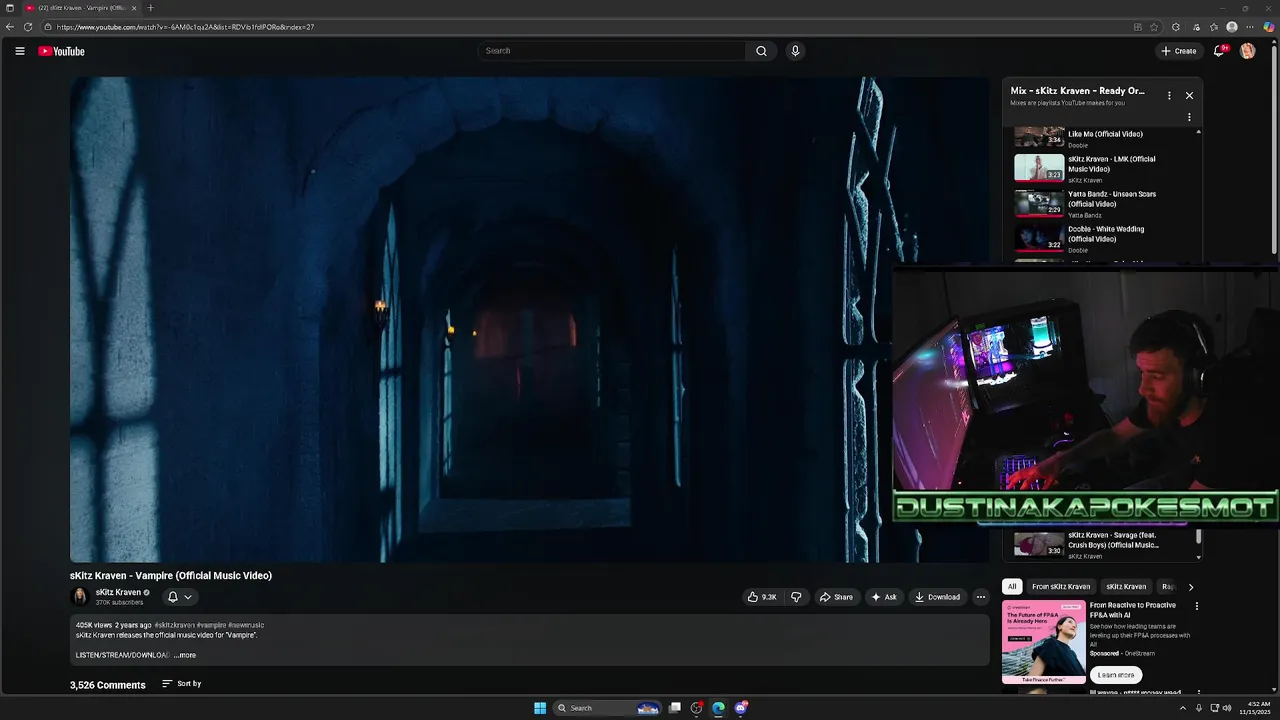Click the Create button

[x=1179, y=51]
